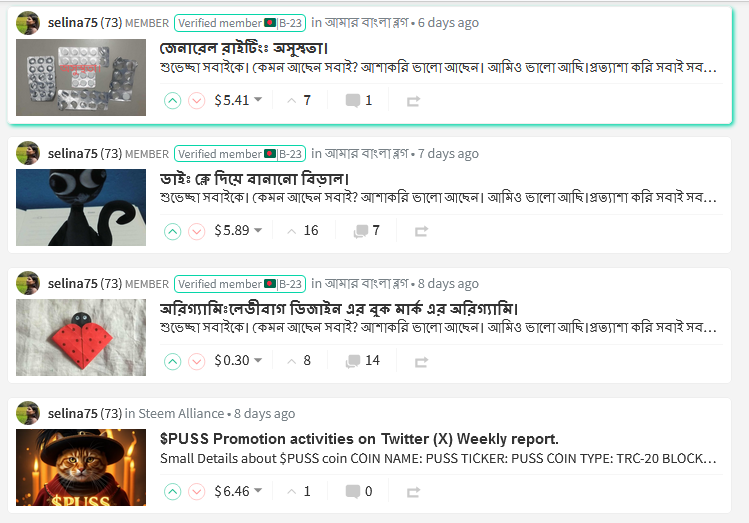
Task: Open the medicine tablets thumbnail
Action: tap(81, 77)
